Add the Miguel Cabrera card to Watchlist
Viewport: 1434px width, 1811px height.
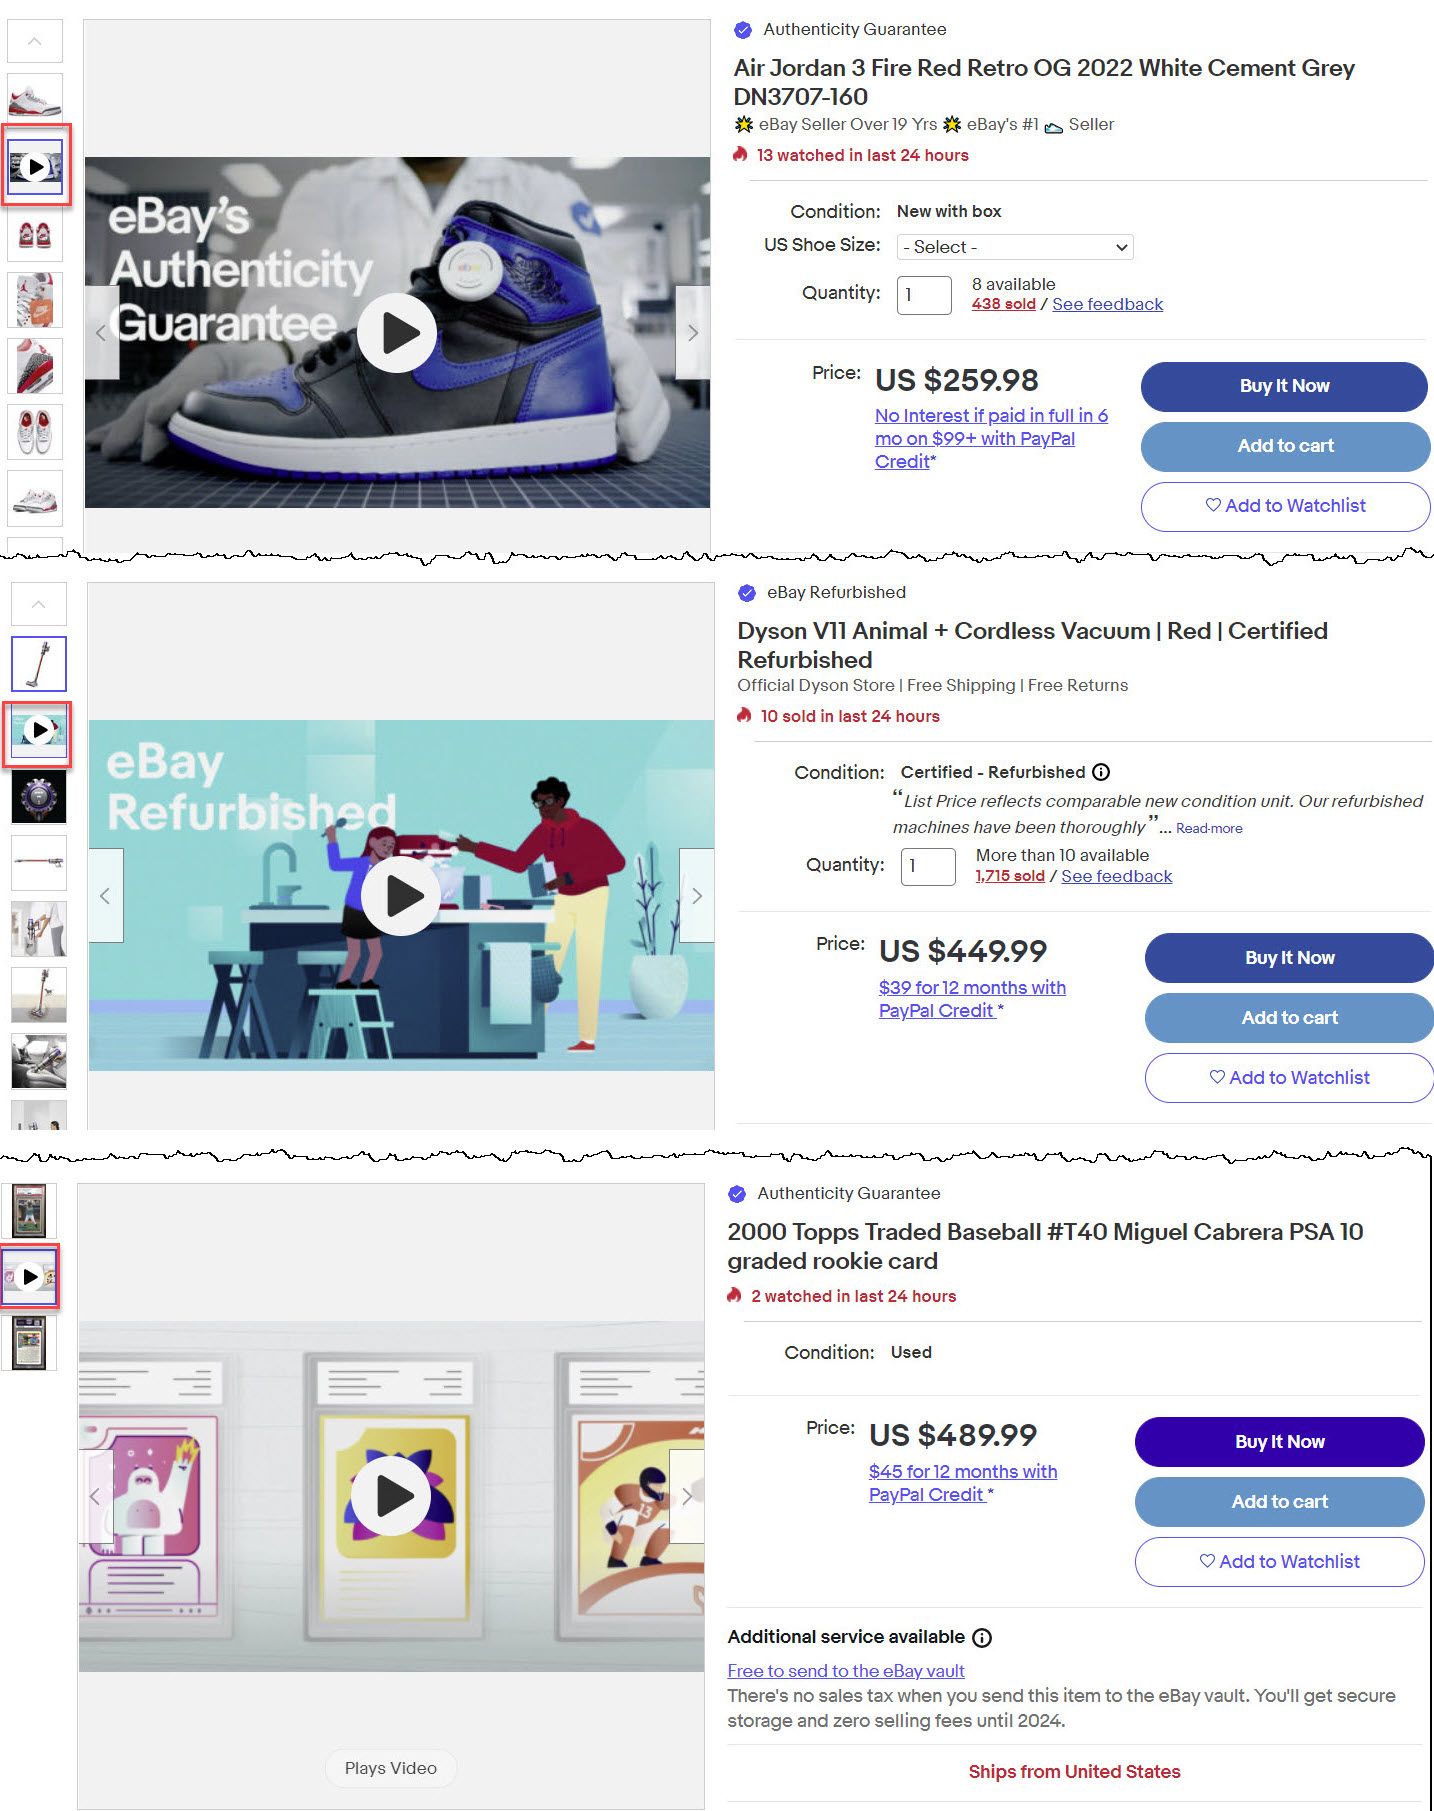(x=1279, y=1562)
